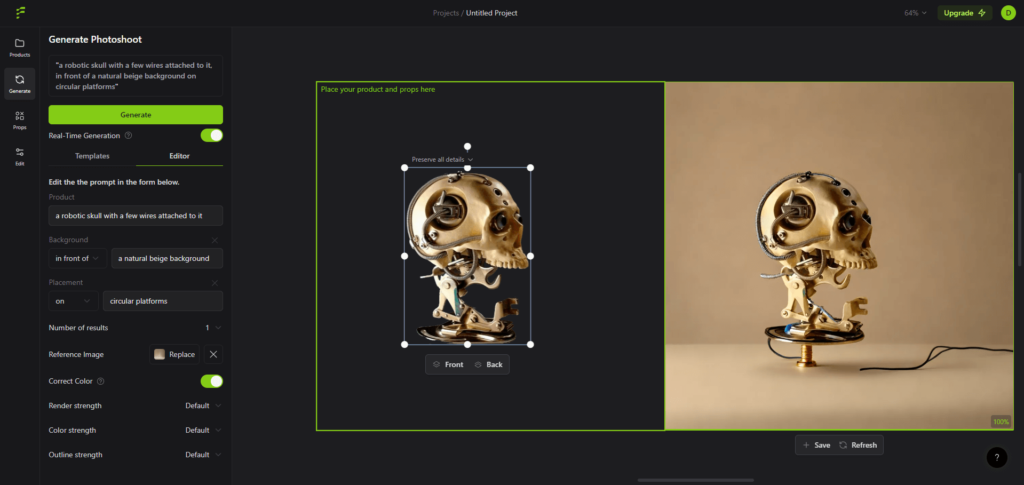Send the product to Back
The width and height of the screenshot is (1024, 485).
coord(488,364)
